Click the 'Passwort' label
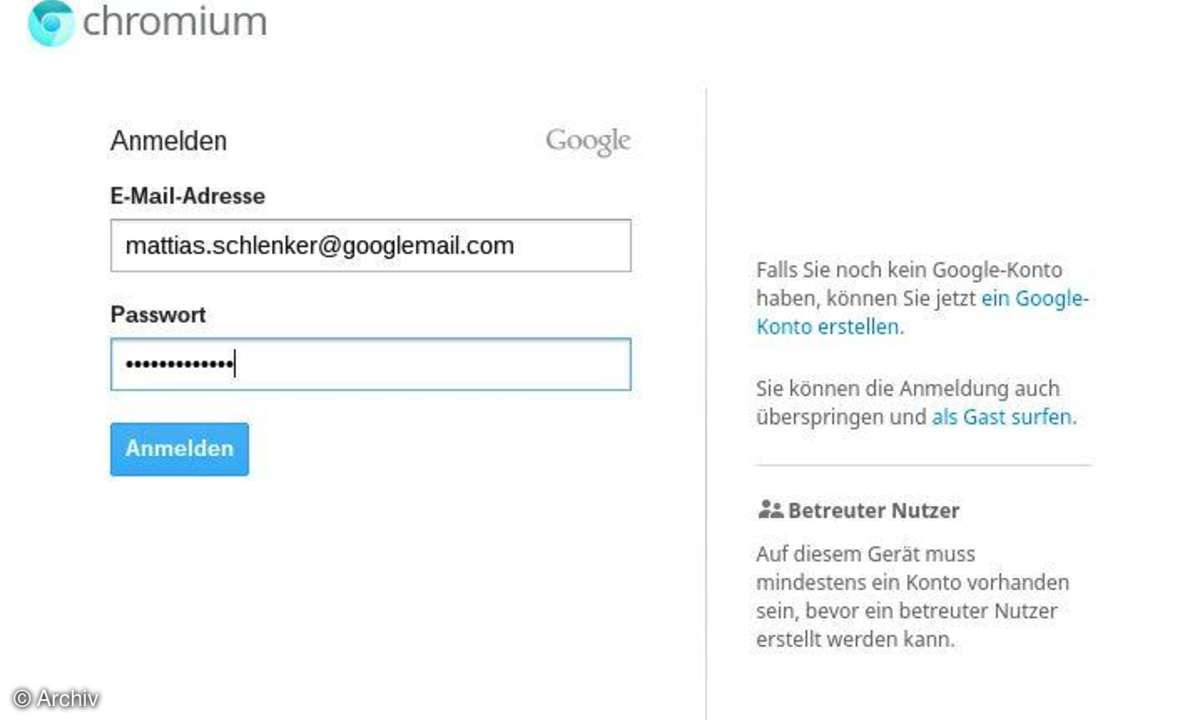1200x720 pixels. click(x=158, y=315)
